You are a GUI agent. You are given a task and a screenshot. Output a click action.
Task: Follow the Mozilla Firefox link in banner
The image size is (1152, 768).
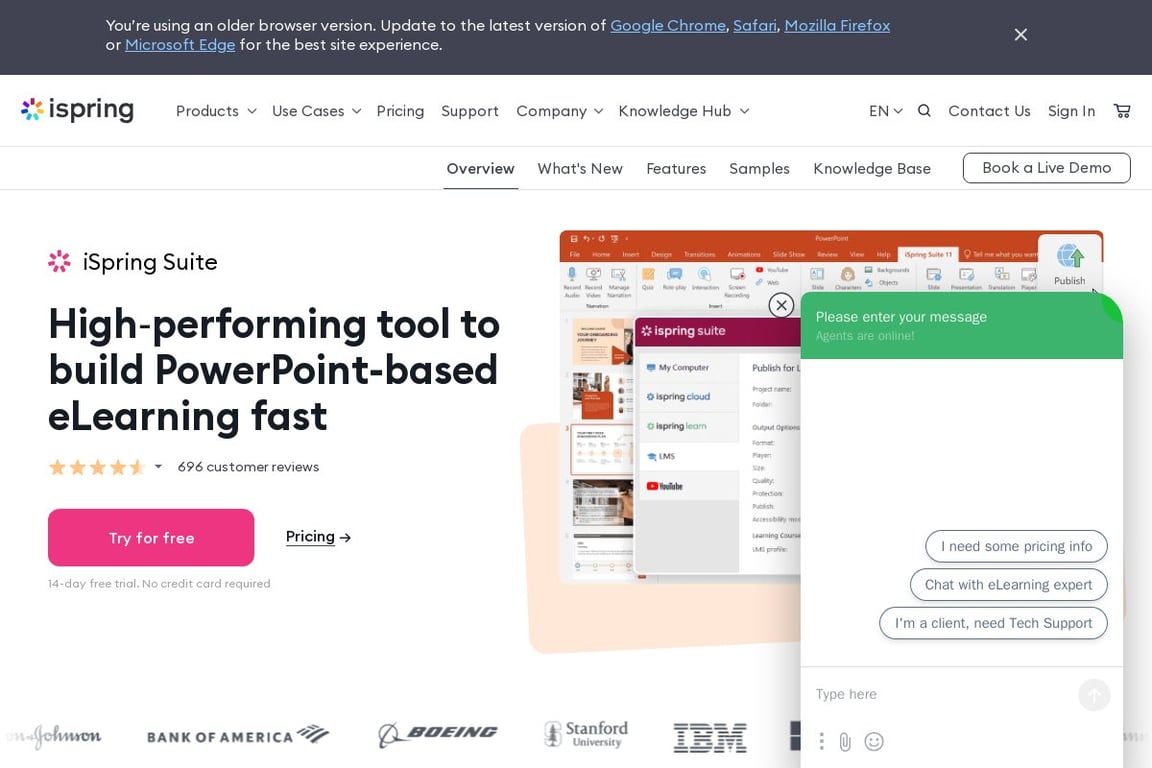point(837,25)
